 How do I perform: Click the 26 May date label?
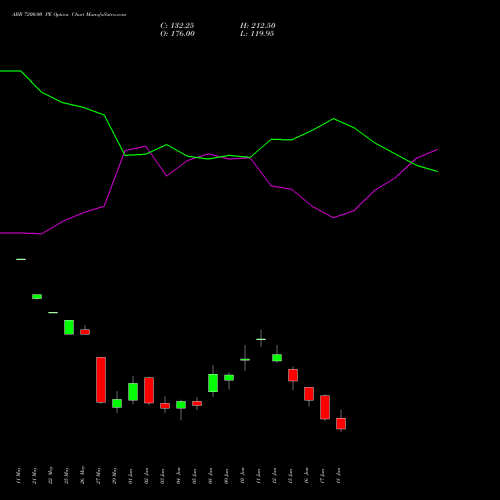[x=83, y=475]
